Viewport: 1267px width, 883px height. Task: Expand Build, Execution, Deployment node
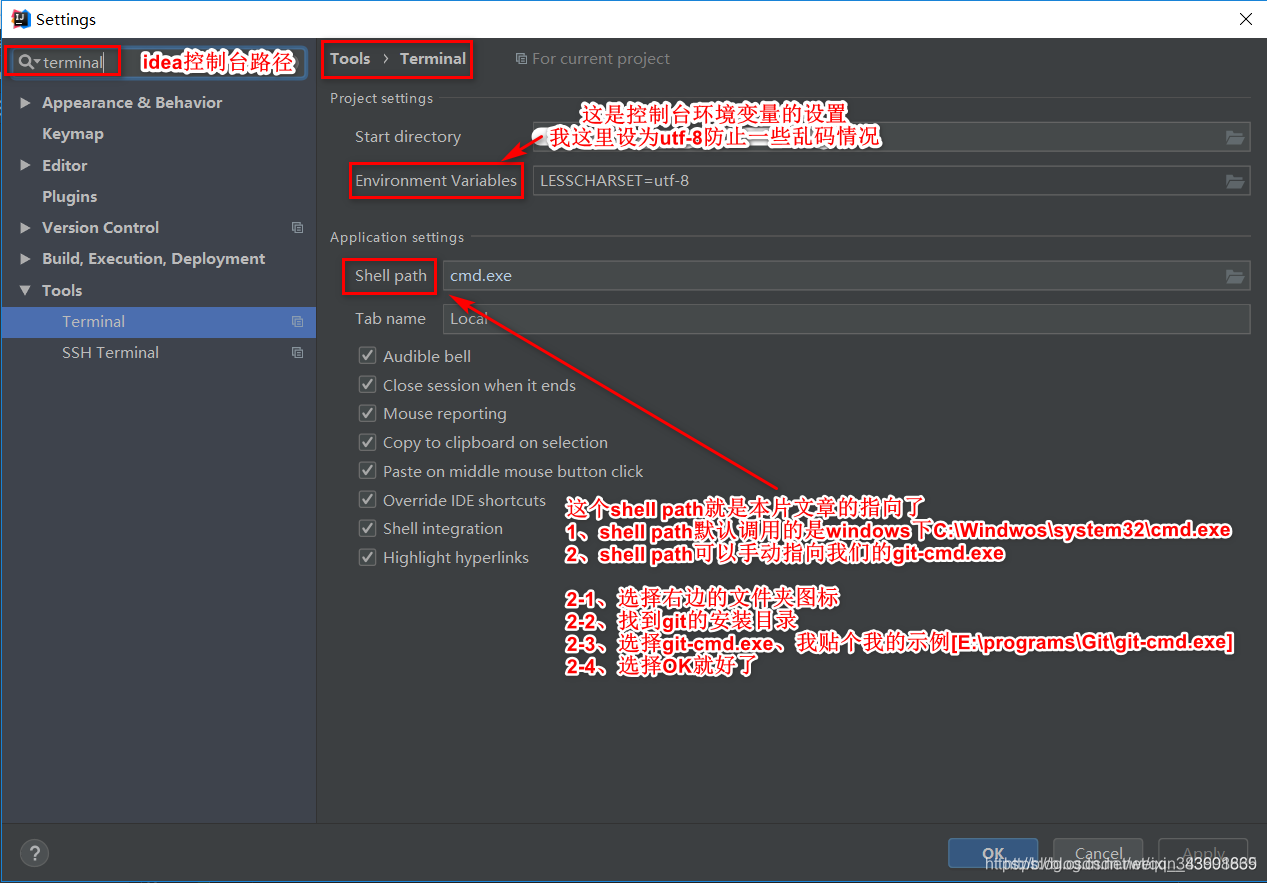pyautogui.click(x=25, y=259)
